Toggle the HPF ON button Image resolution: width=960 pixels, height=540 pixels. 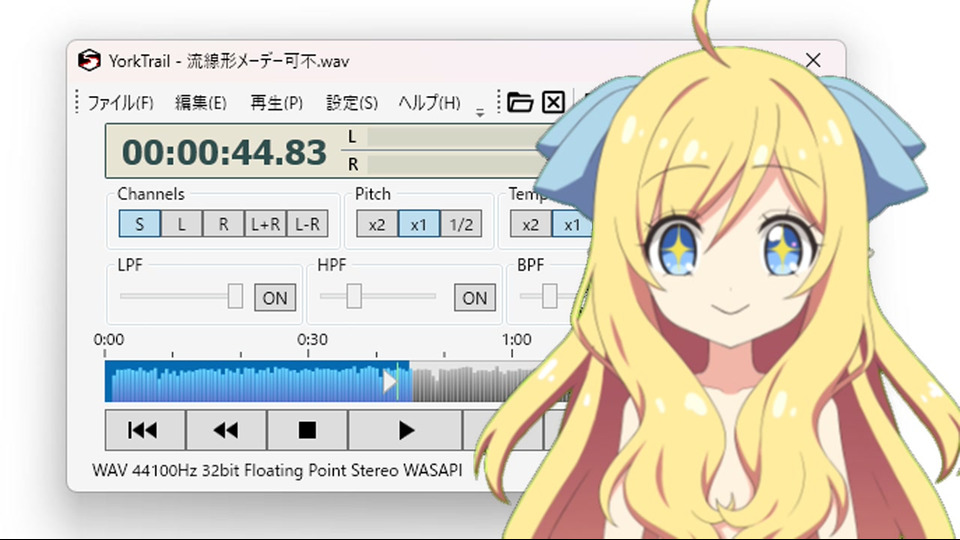point(474,298)
